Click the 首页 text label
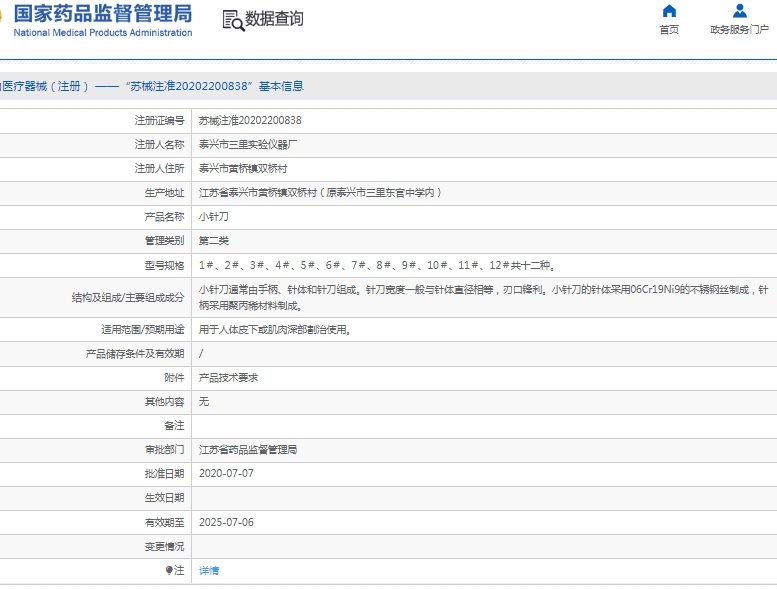777x589 pixels. click(x=669, y=30)
